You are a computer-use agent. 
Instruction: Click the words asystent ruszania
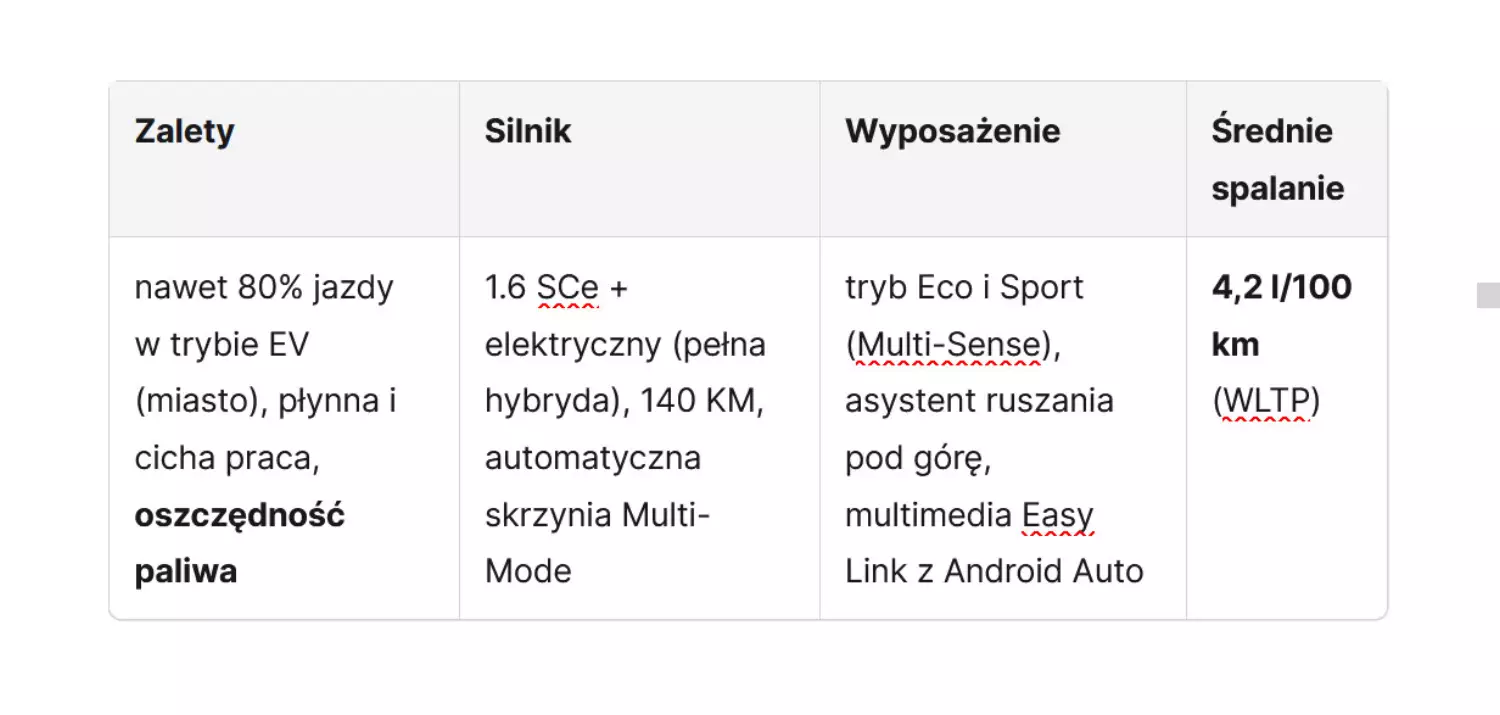(979, 402)
